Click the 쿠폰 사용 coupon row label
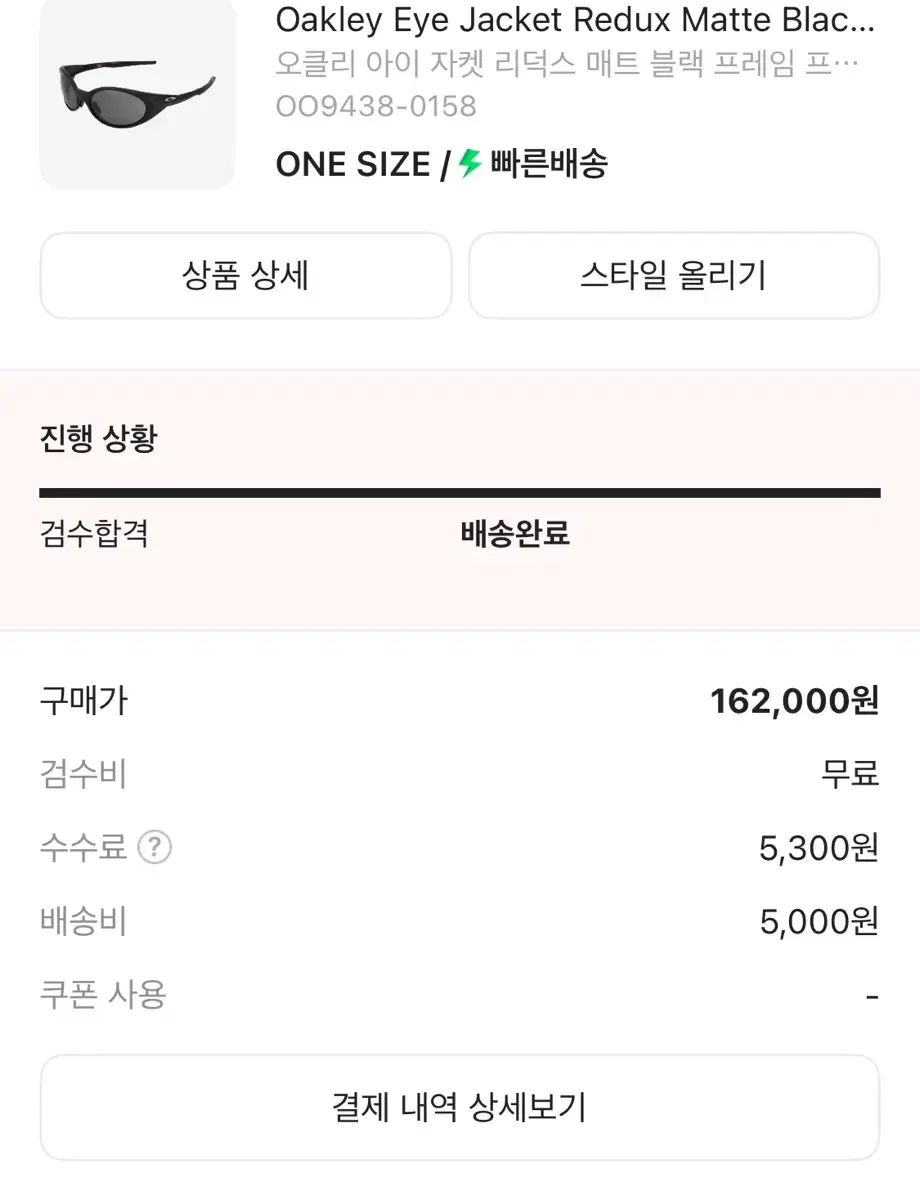The height and width of the screenshot is (1200, 920). [x=103, y=995]
